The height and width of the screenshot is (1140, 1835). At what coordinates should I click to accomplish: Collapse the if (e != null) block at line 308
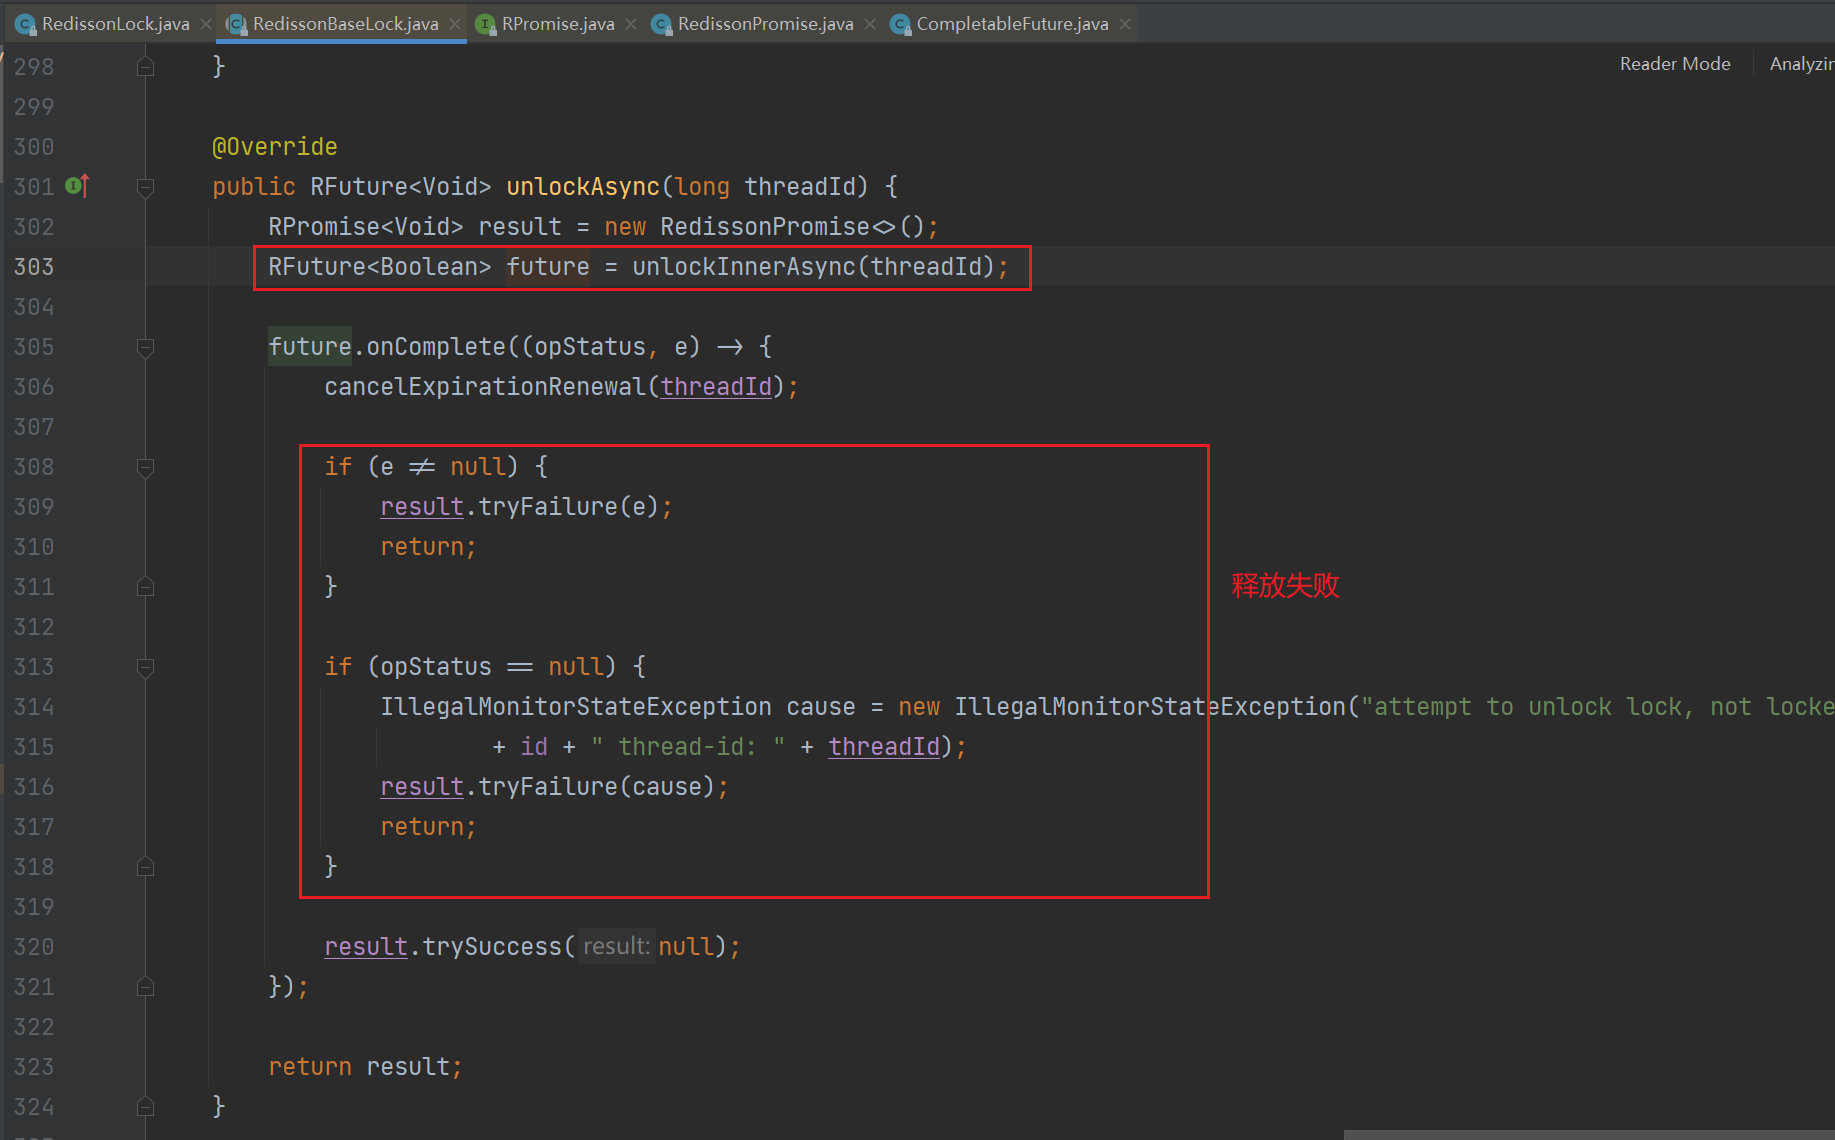(145, 467)
